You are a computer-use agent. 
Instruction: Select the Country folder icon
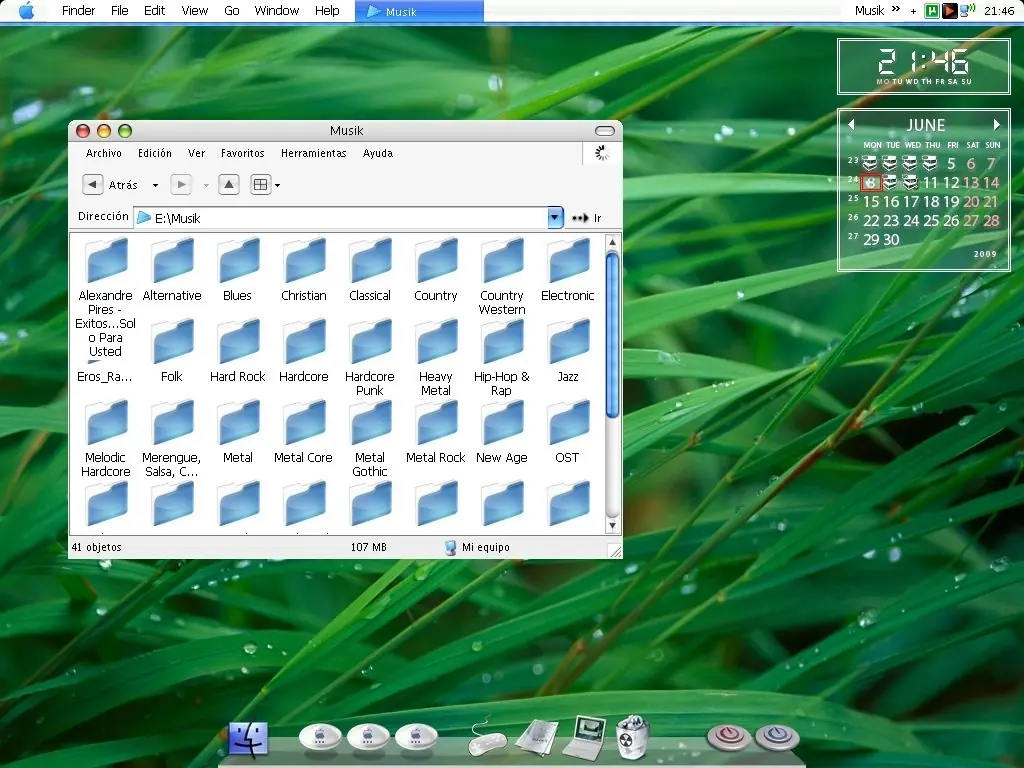pos(436,260)
